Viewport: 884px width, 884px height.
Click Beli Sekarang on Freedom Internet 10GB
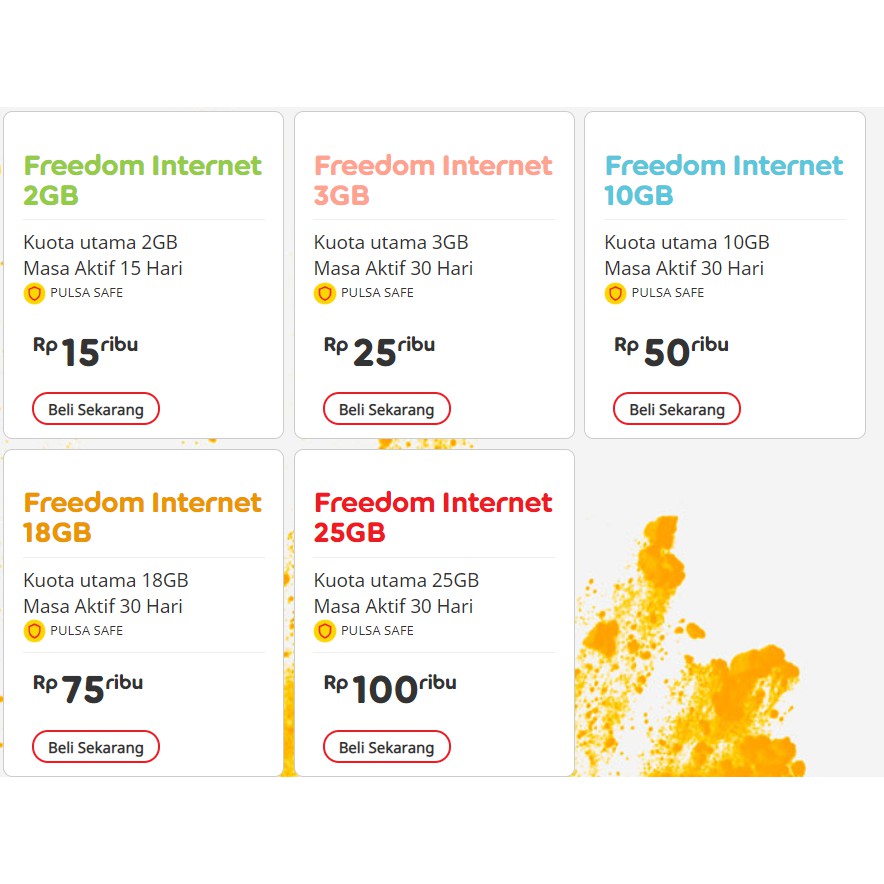[x=676, y=408]
